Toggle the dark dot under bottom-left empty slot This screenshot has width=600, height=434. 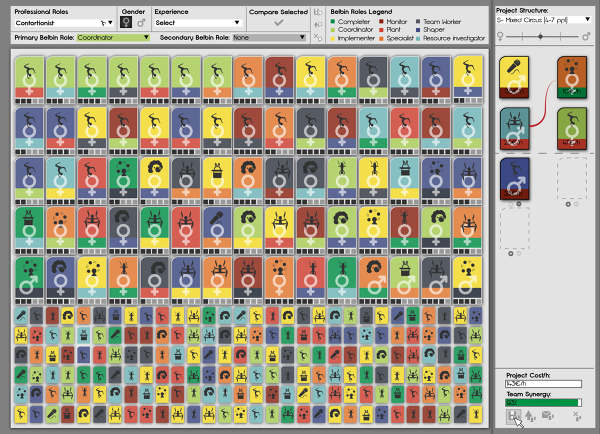510,253
